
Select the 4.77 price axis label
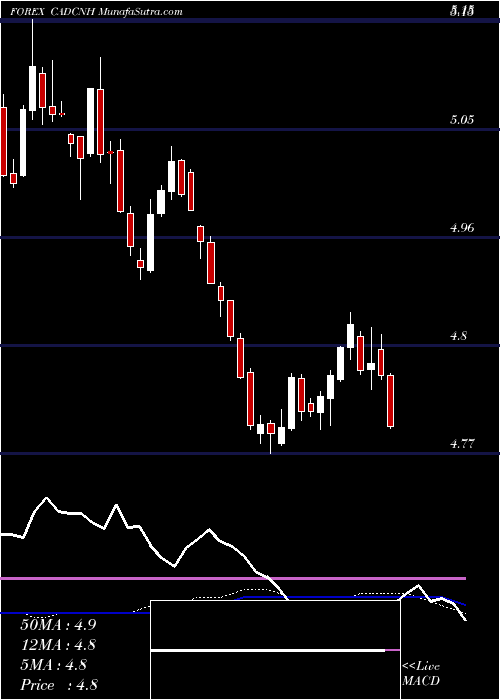(462, 444)
